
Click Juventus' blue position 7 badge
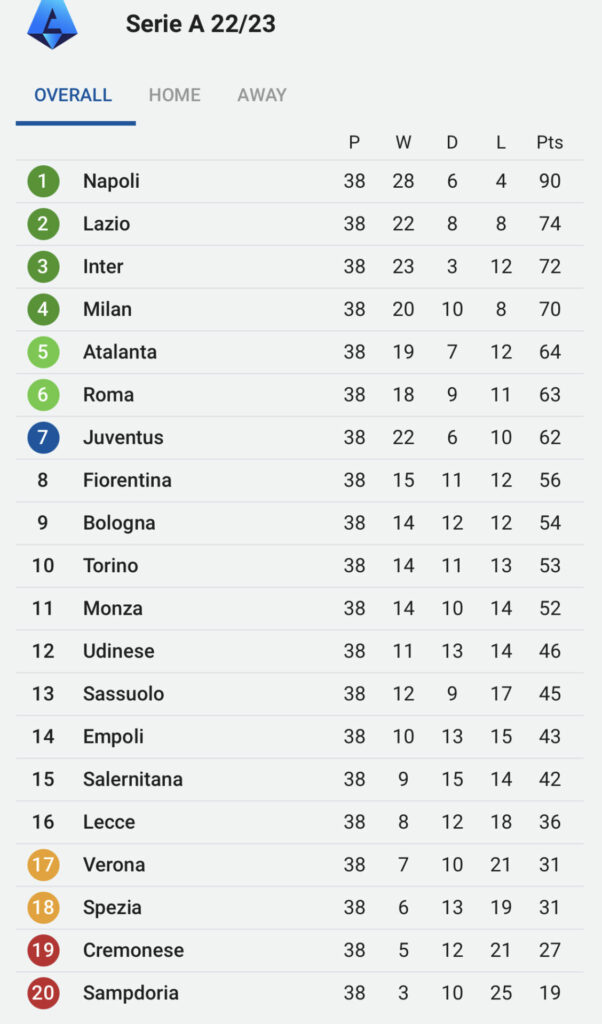coord(43,437)
